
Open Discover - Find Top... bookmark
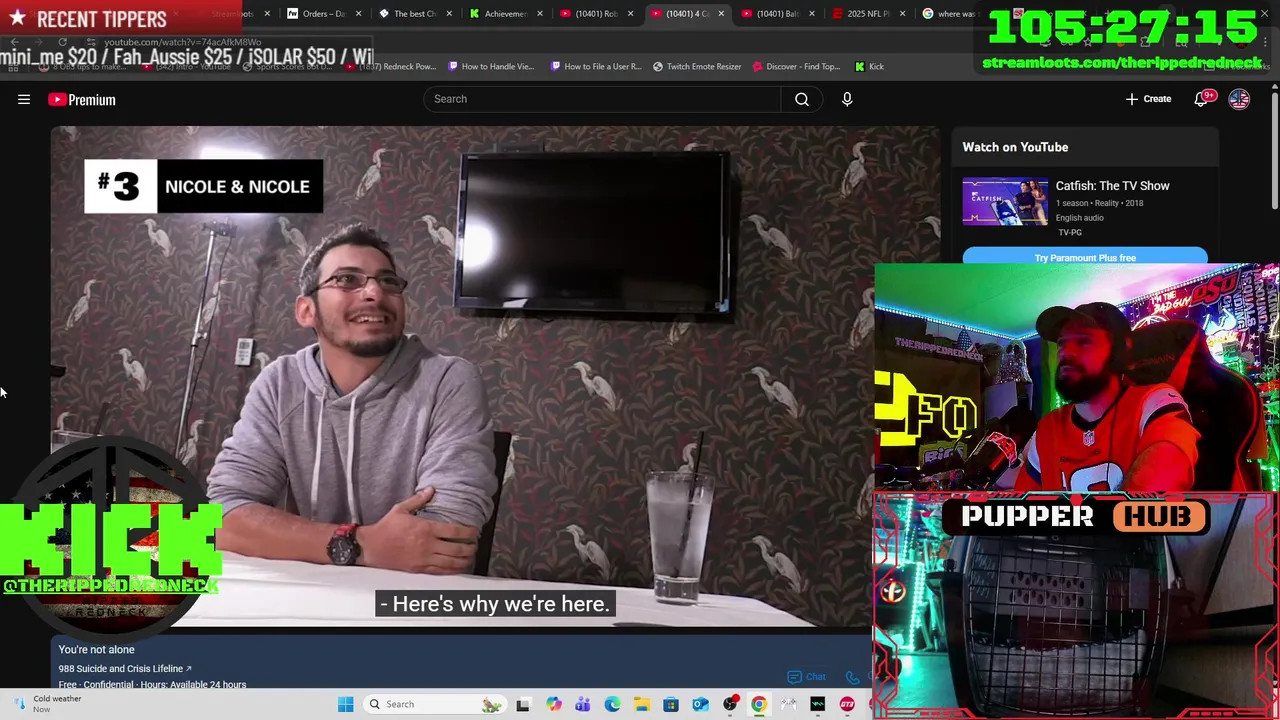tap(796, 66)
